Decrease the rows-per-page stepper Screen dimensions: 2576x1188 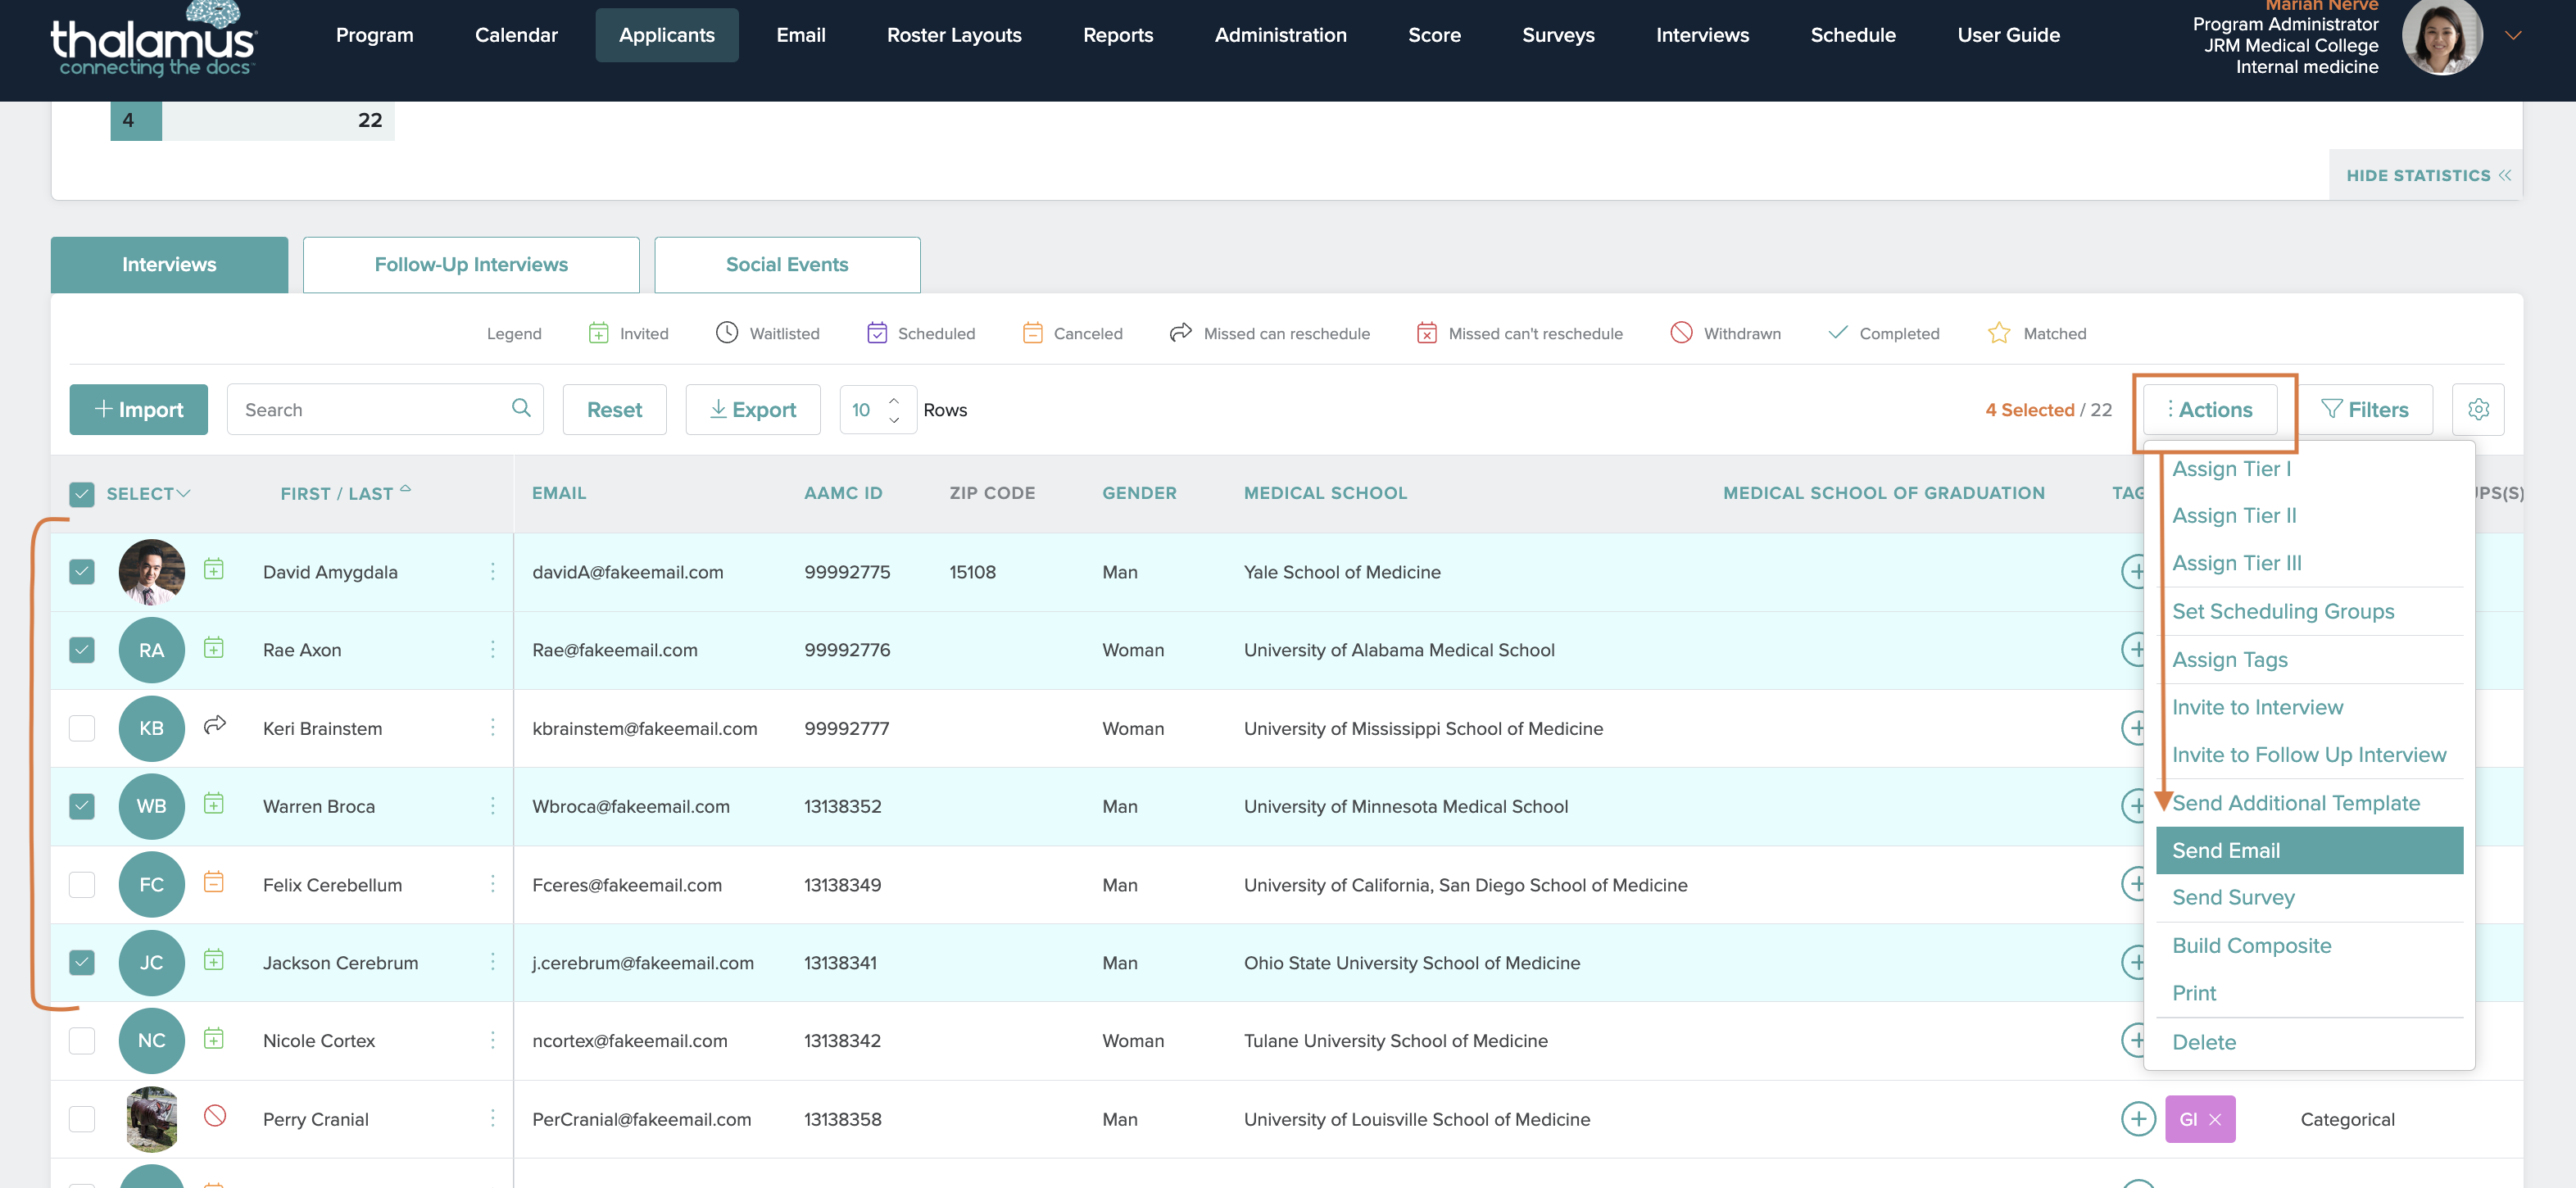point(893,420)
